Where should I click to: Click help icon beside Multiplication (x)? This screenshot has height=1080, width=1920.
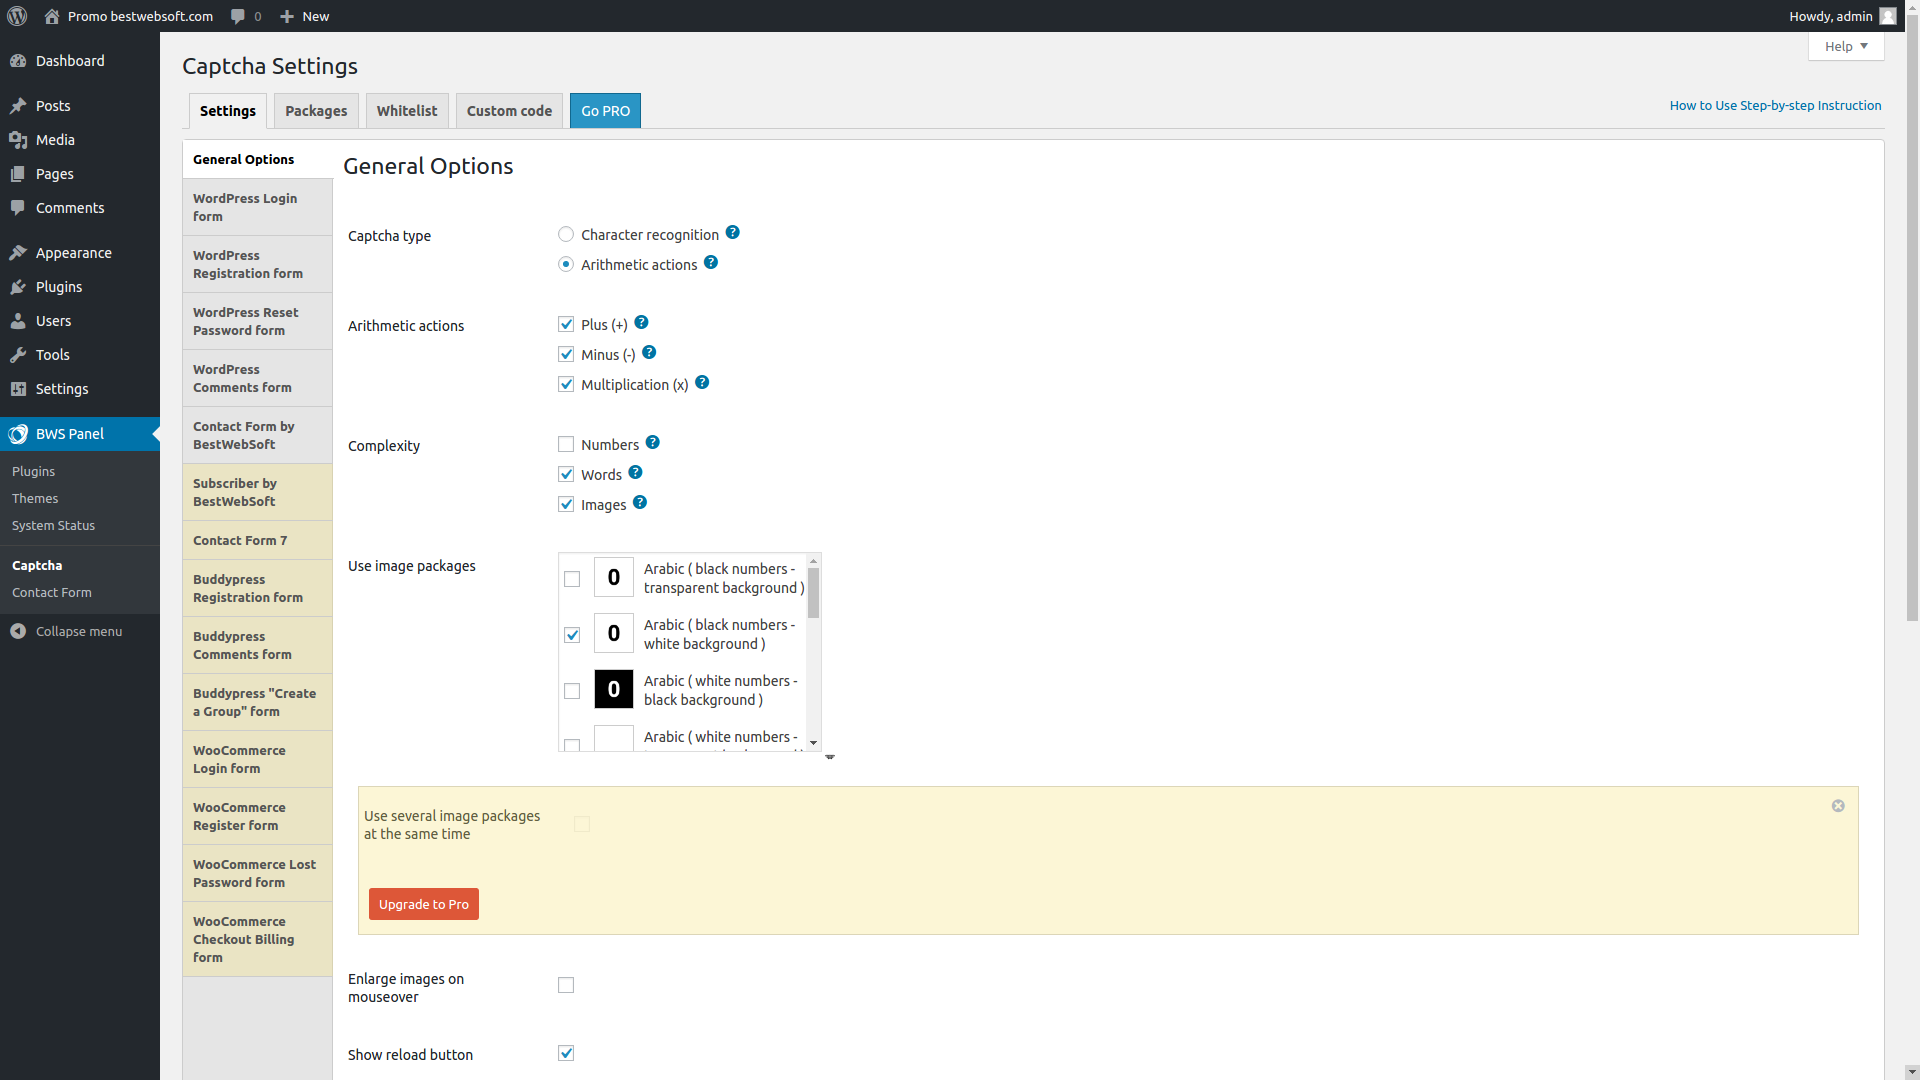[x=702, y=383]
